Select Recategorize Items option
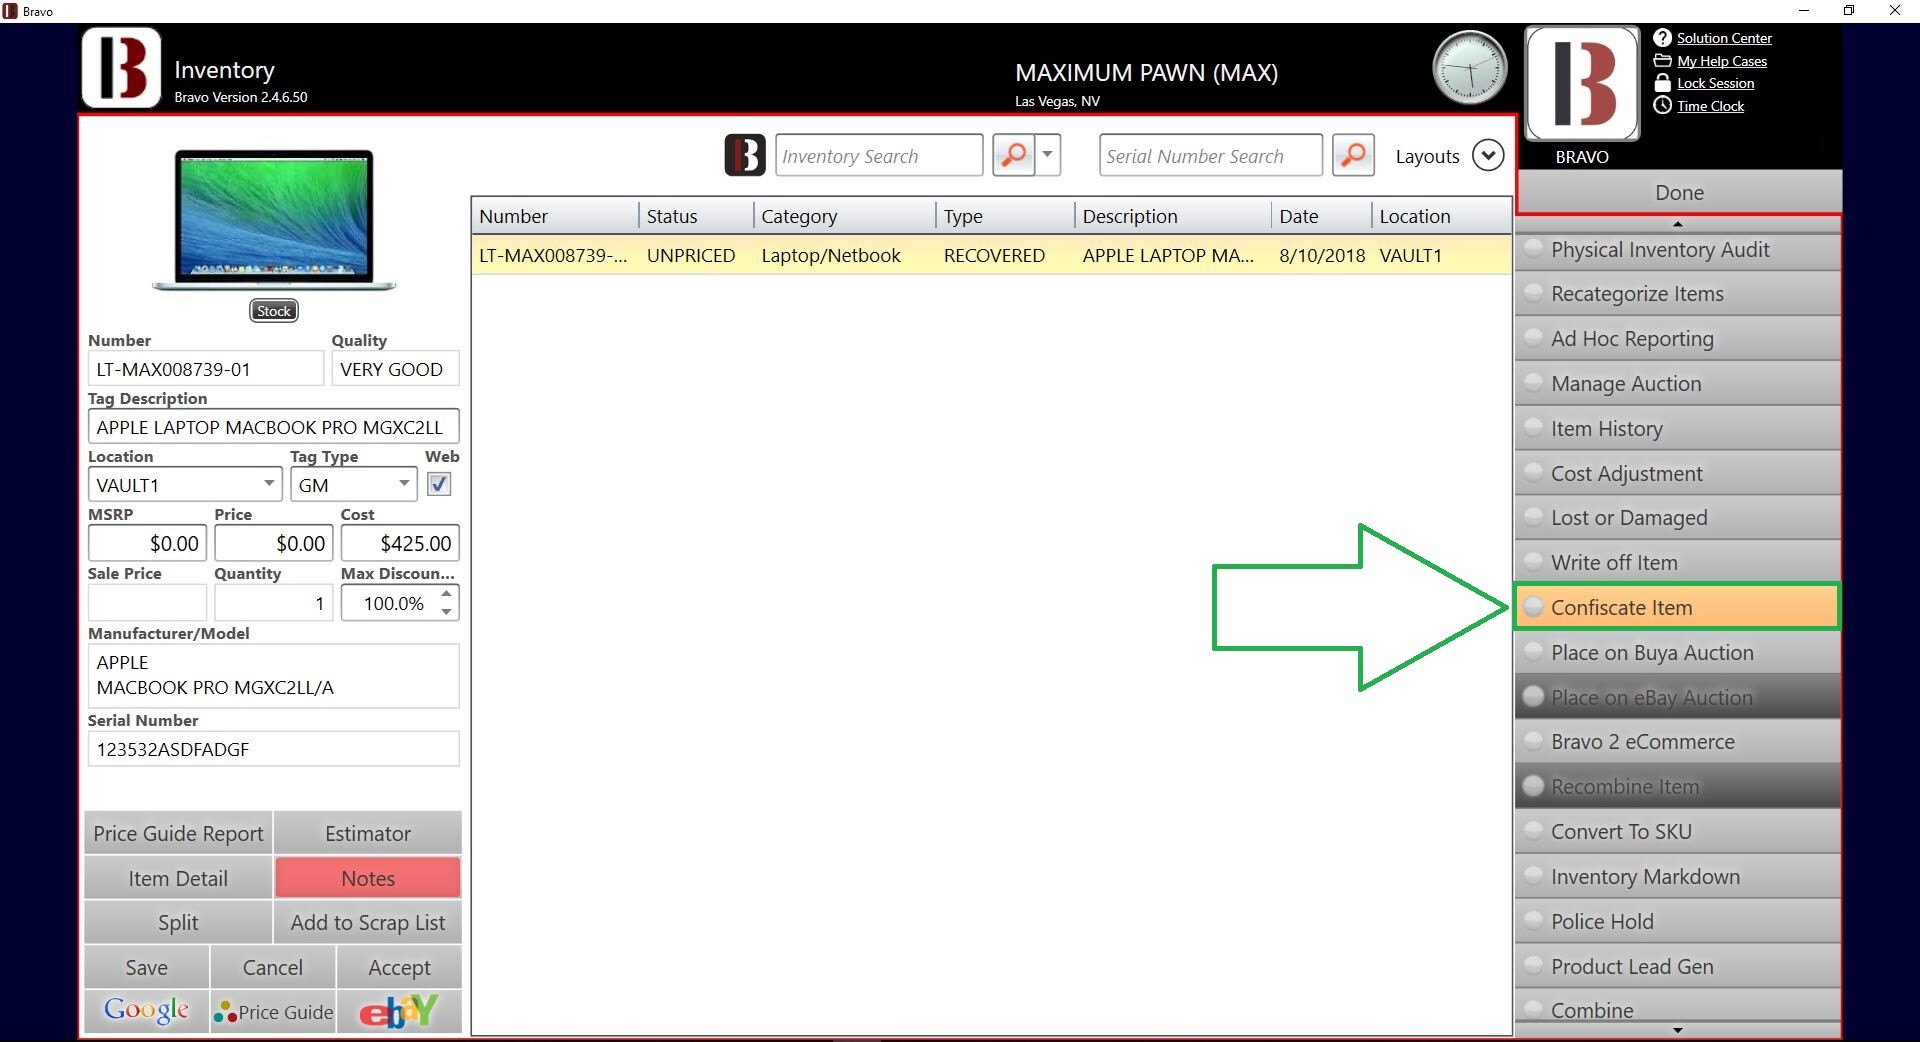Viewport: 1920px width, 1042px height. click(1678, 294)
